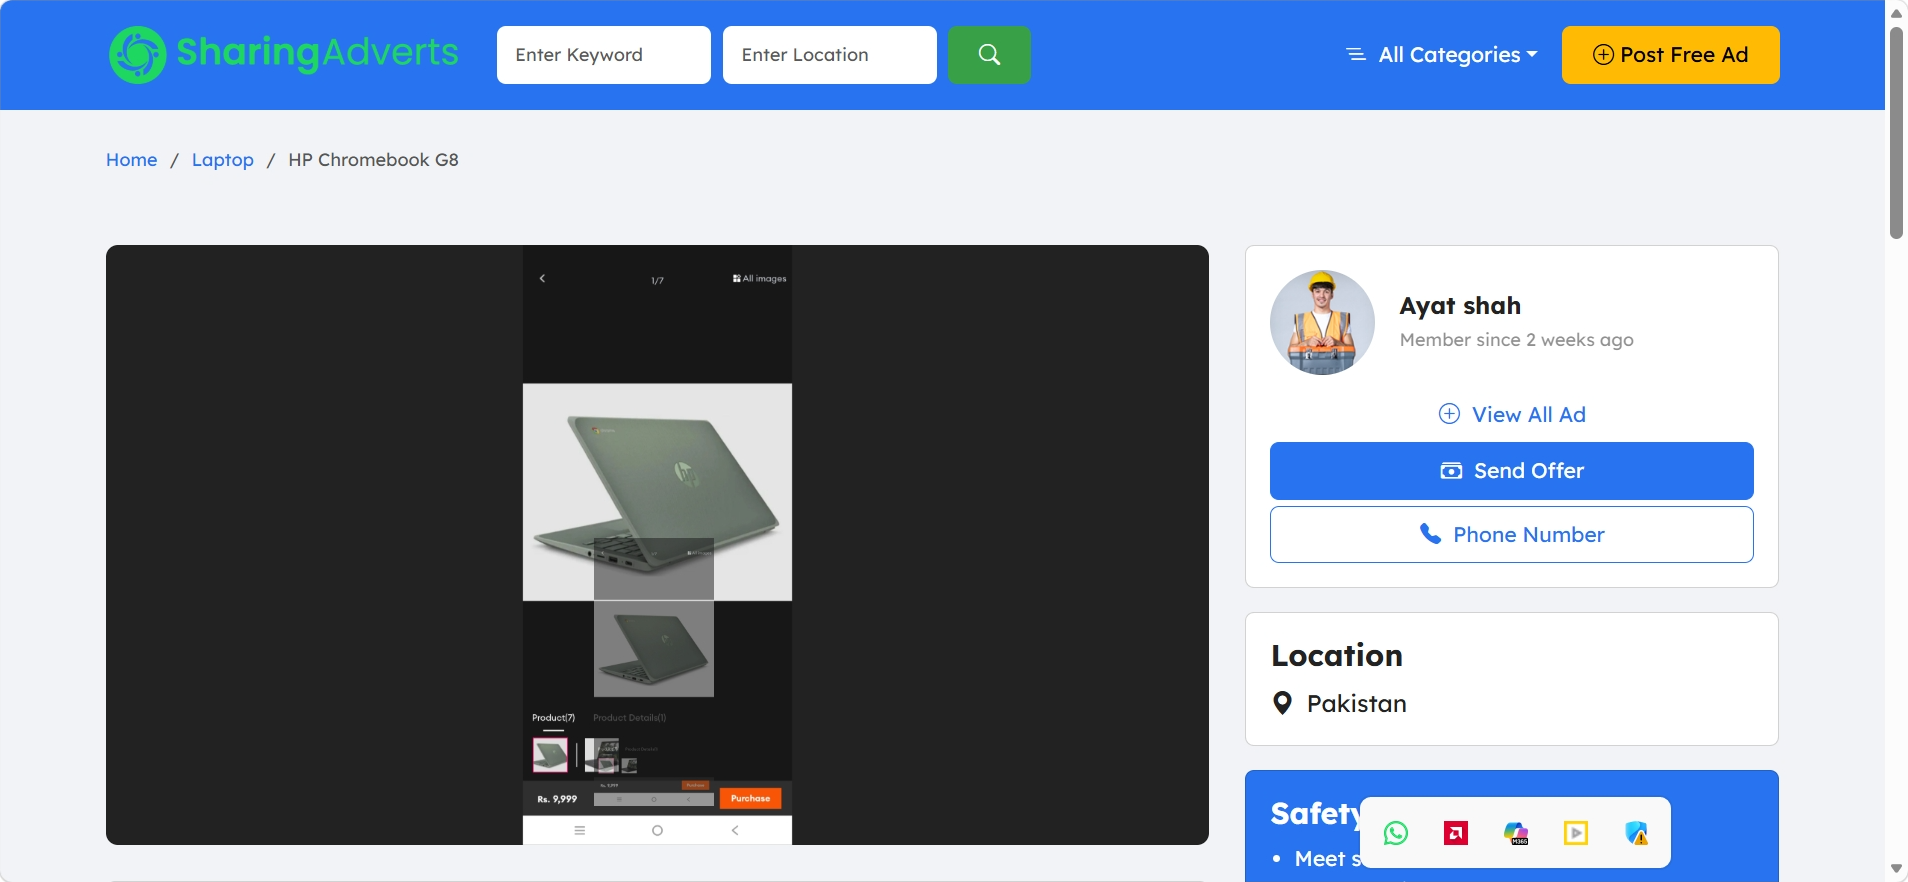Click the seller's profile avatar
This screenshot has height=882, width=1908.
pos(1322,322)
